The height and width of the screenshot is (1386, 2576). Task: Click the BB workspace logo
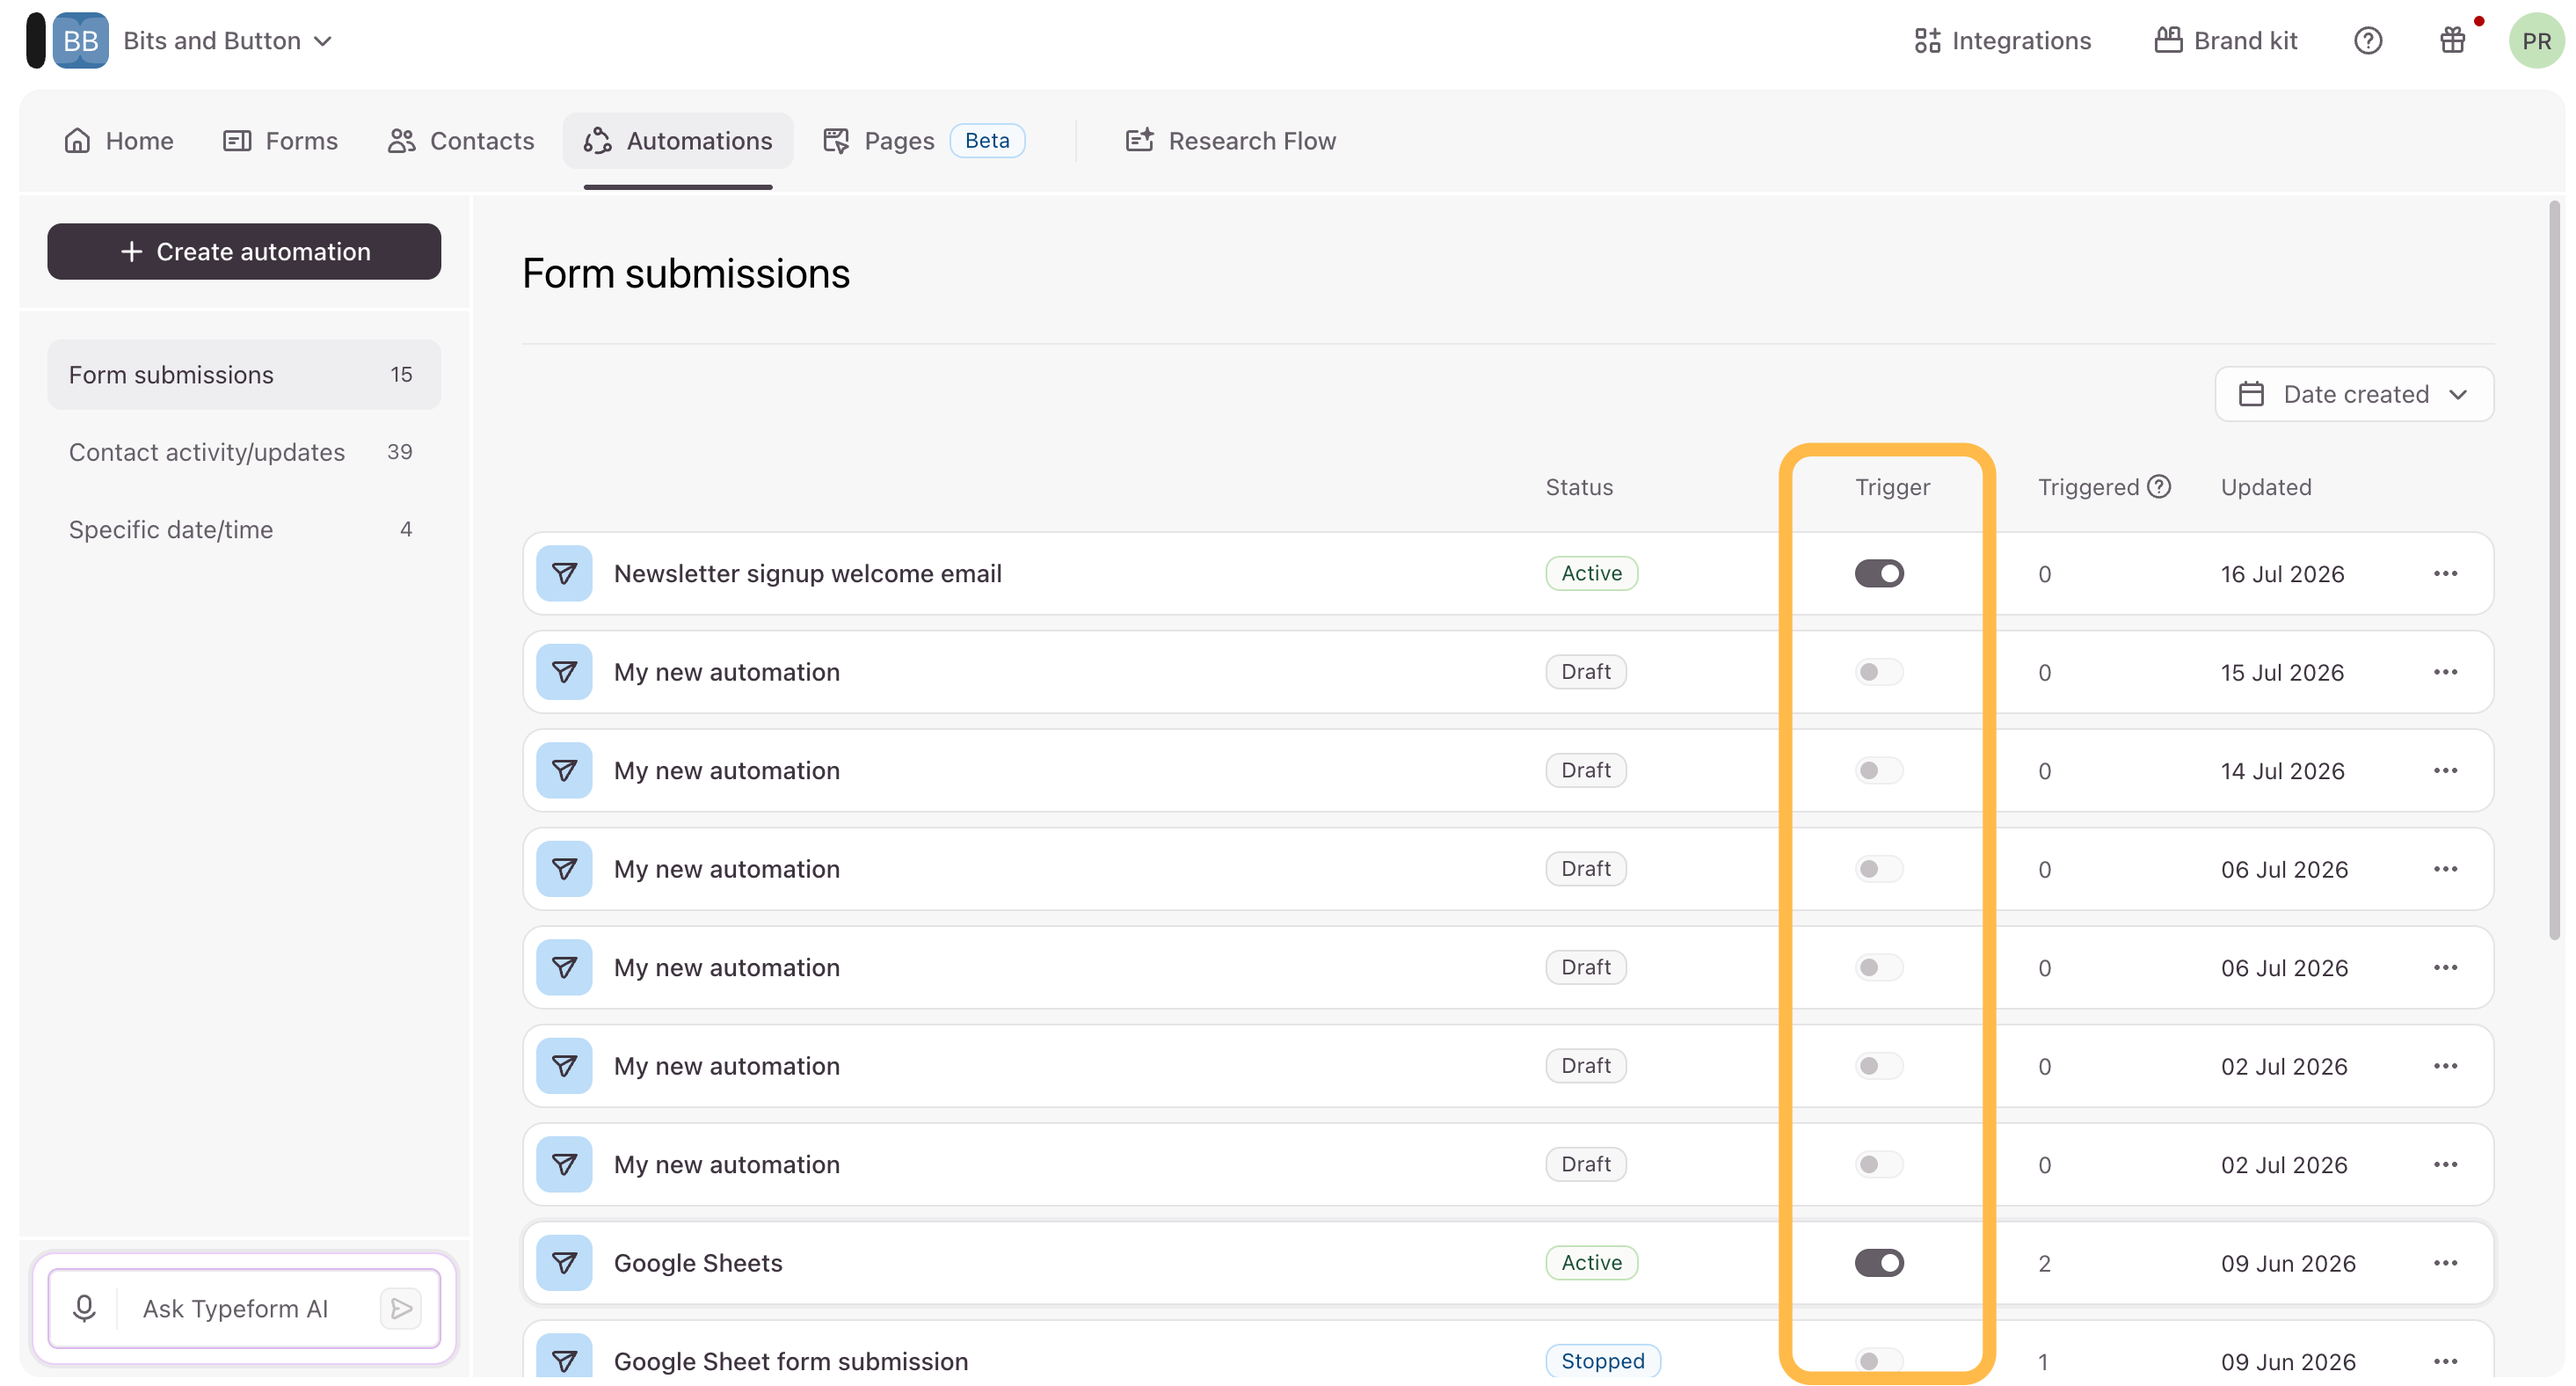[x=80, y=41]
